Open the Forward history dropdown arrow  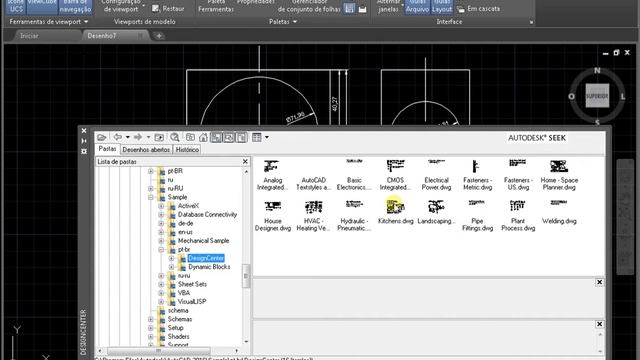click(x=148, y=138)
